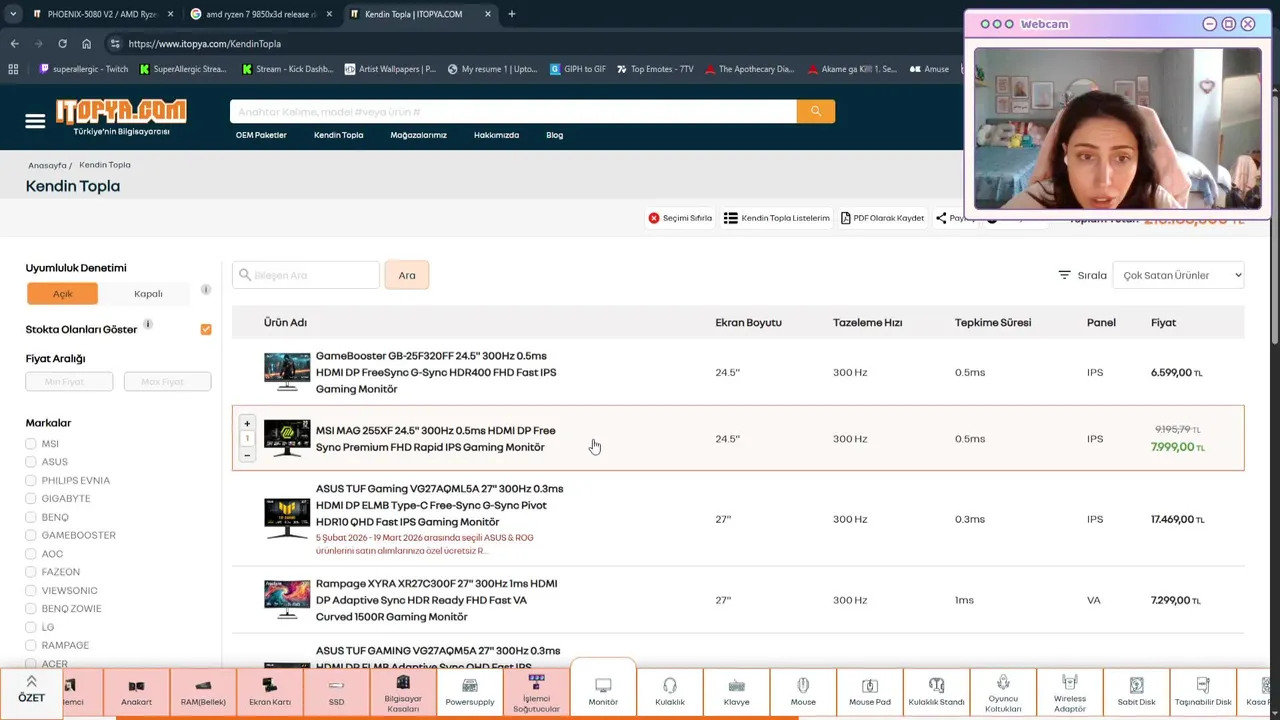Open the Blog menu item
The image size is (1280, 720).
click(x=555, y=135)
